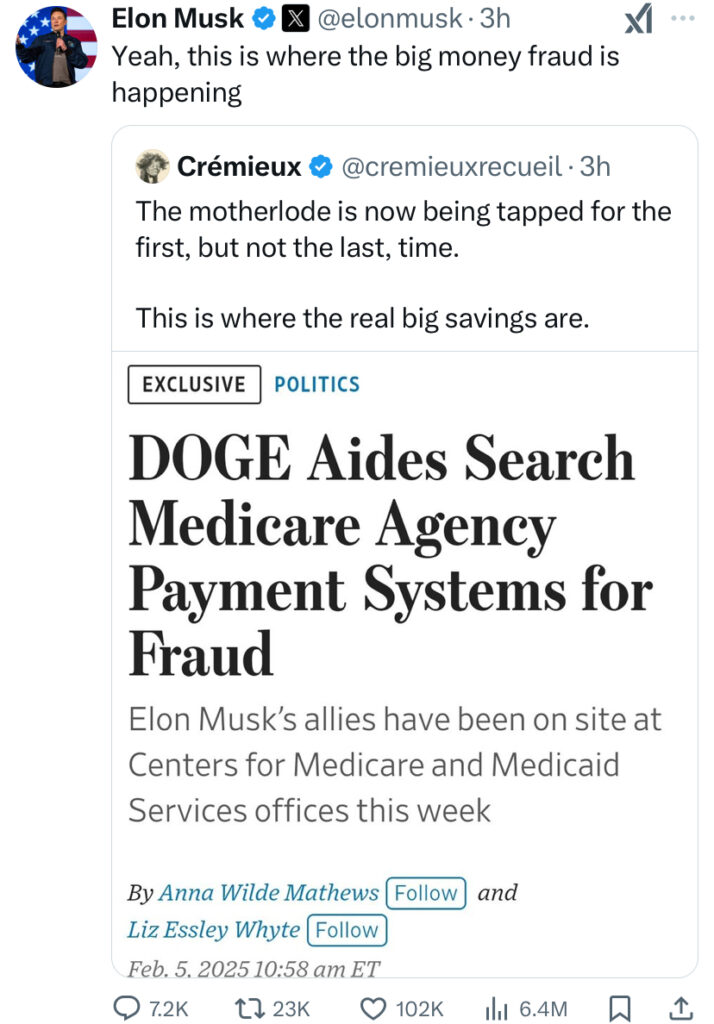Viewport: 714px width, 1024px height.
Task: Share the post using the upload arrow icon
Action: (681, 1008)
